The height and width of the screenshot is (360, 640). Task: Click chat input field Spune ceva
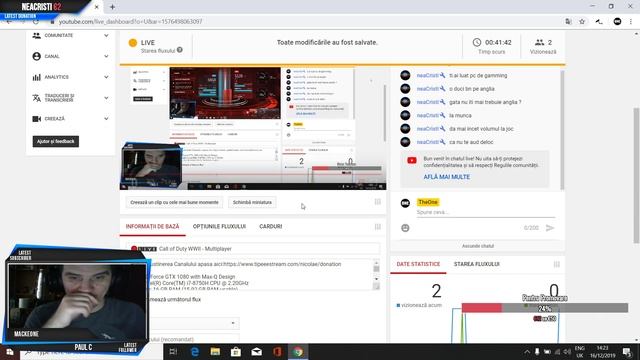486,212
